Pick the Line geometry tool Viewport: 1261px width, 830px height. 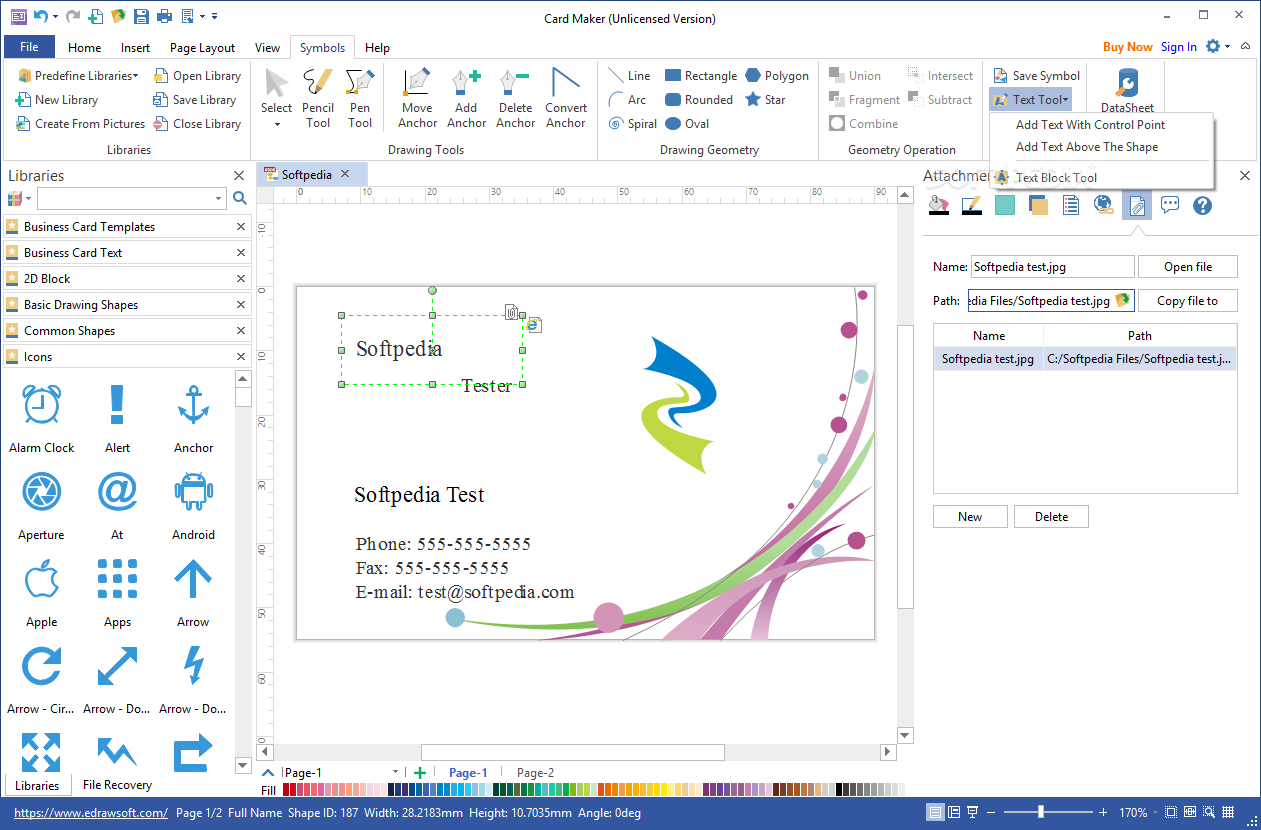[x=630, y=76]
